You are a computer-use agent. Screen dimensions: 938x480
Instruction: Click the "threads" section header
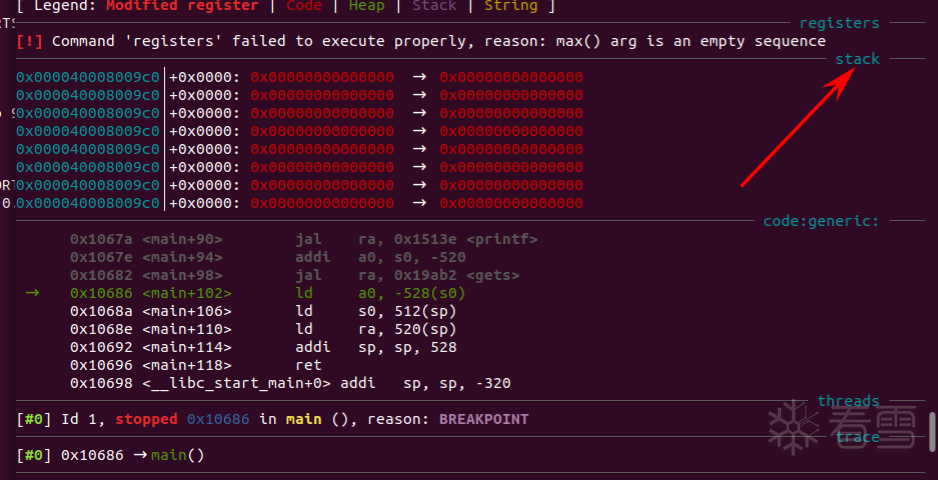[848, 401]
